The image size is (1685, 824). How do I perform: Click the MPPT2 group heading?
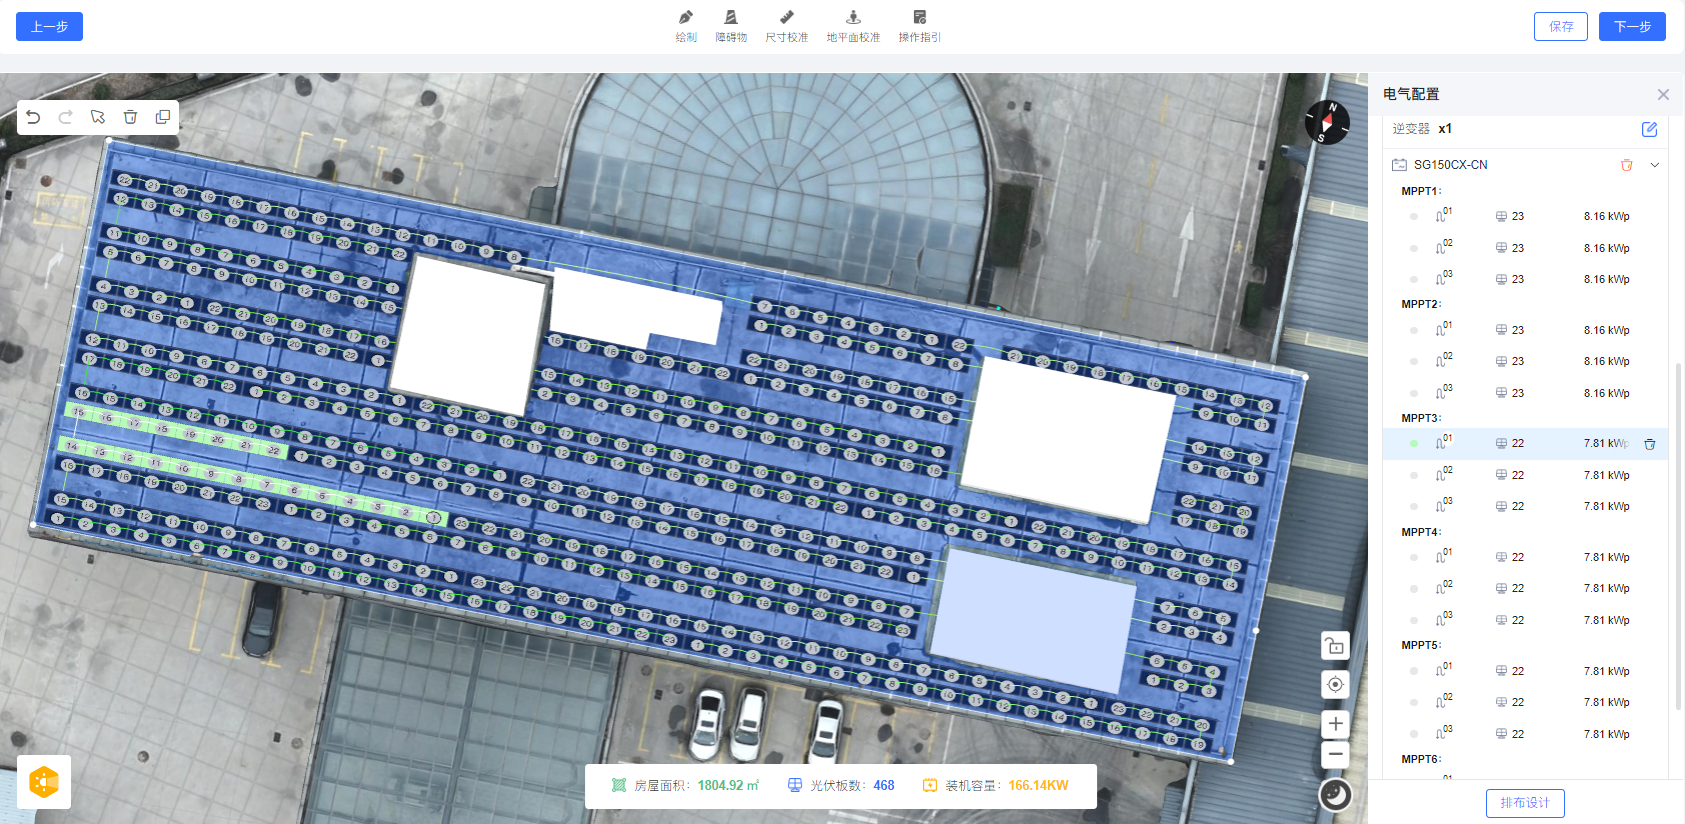point(1421,304)
